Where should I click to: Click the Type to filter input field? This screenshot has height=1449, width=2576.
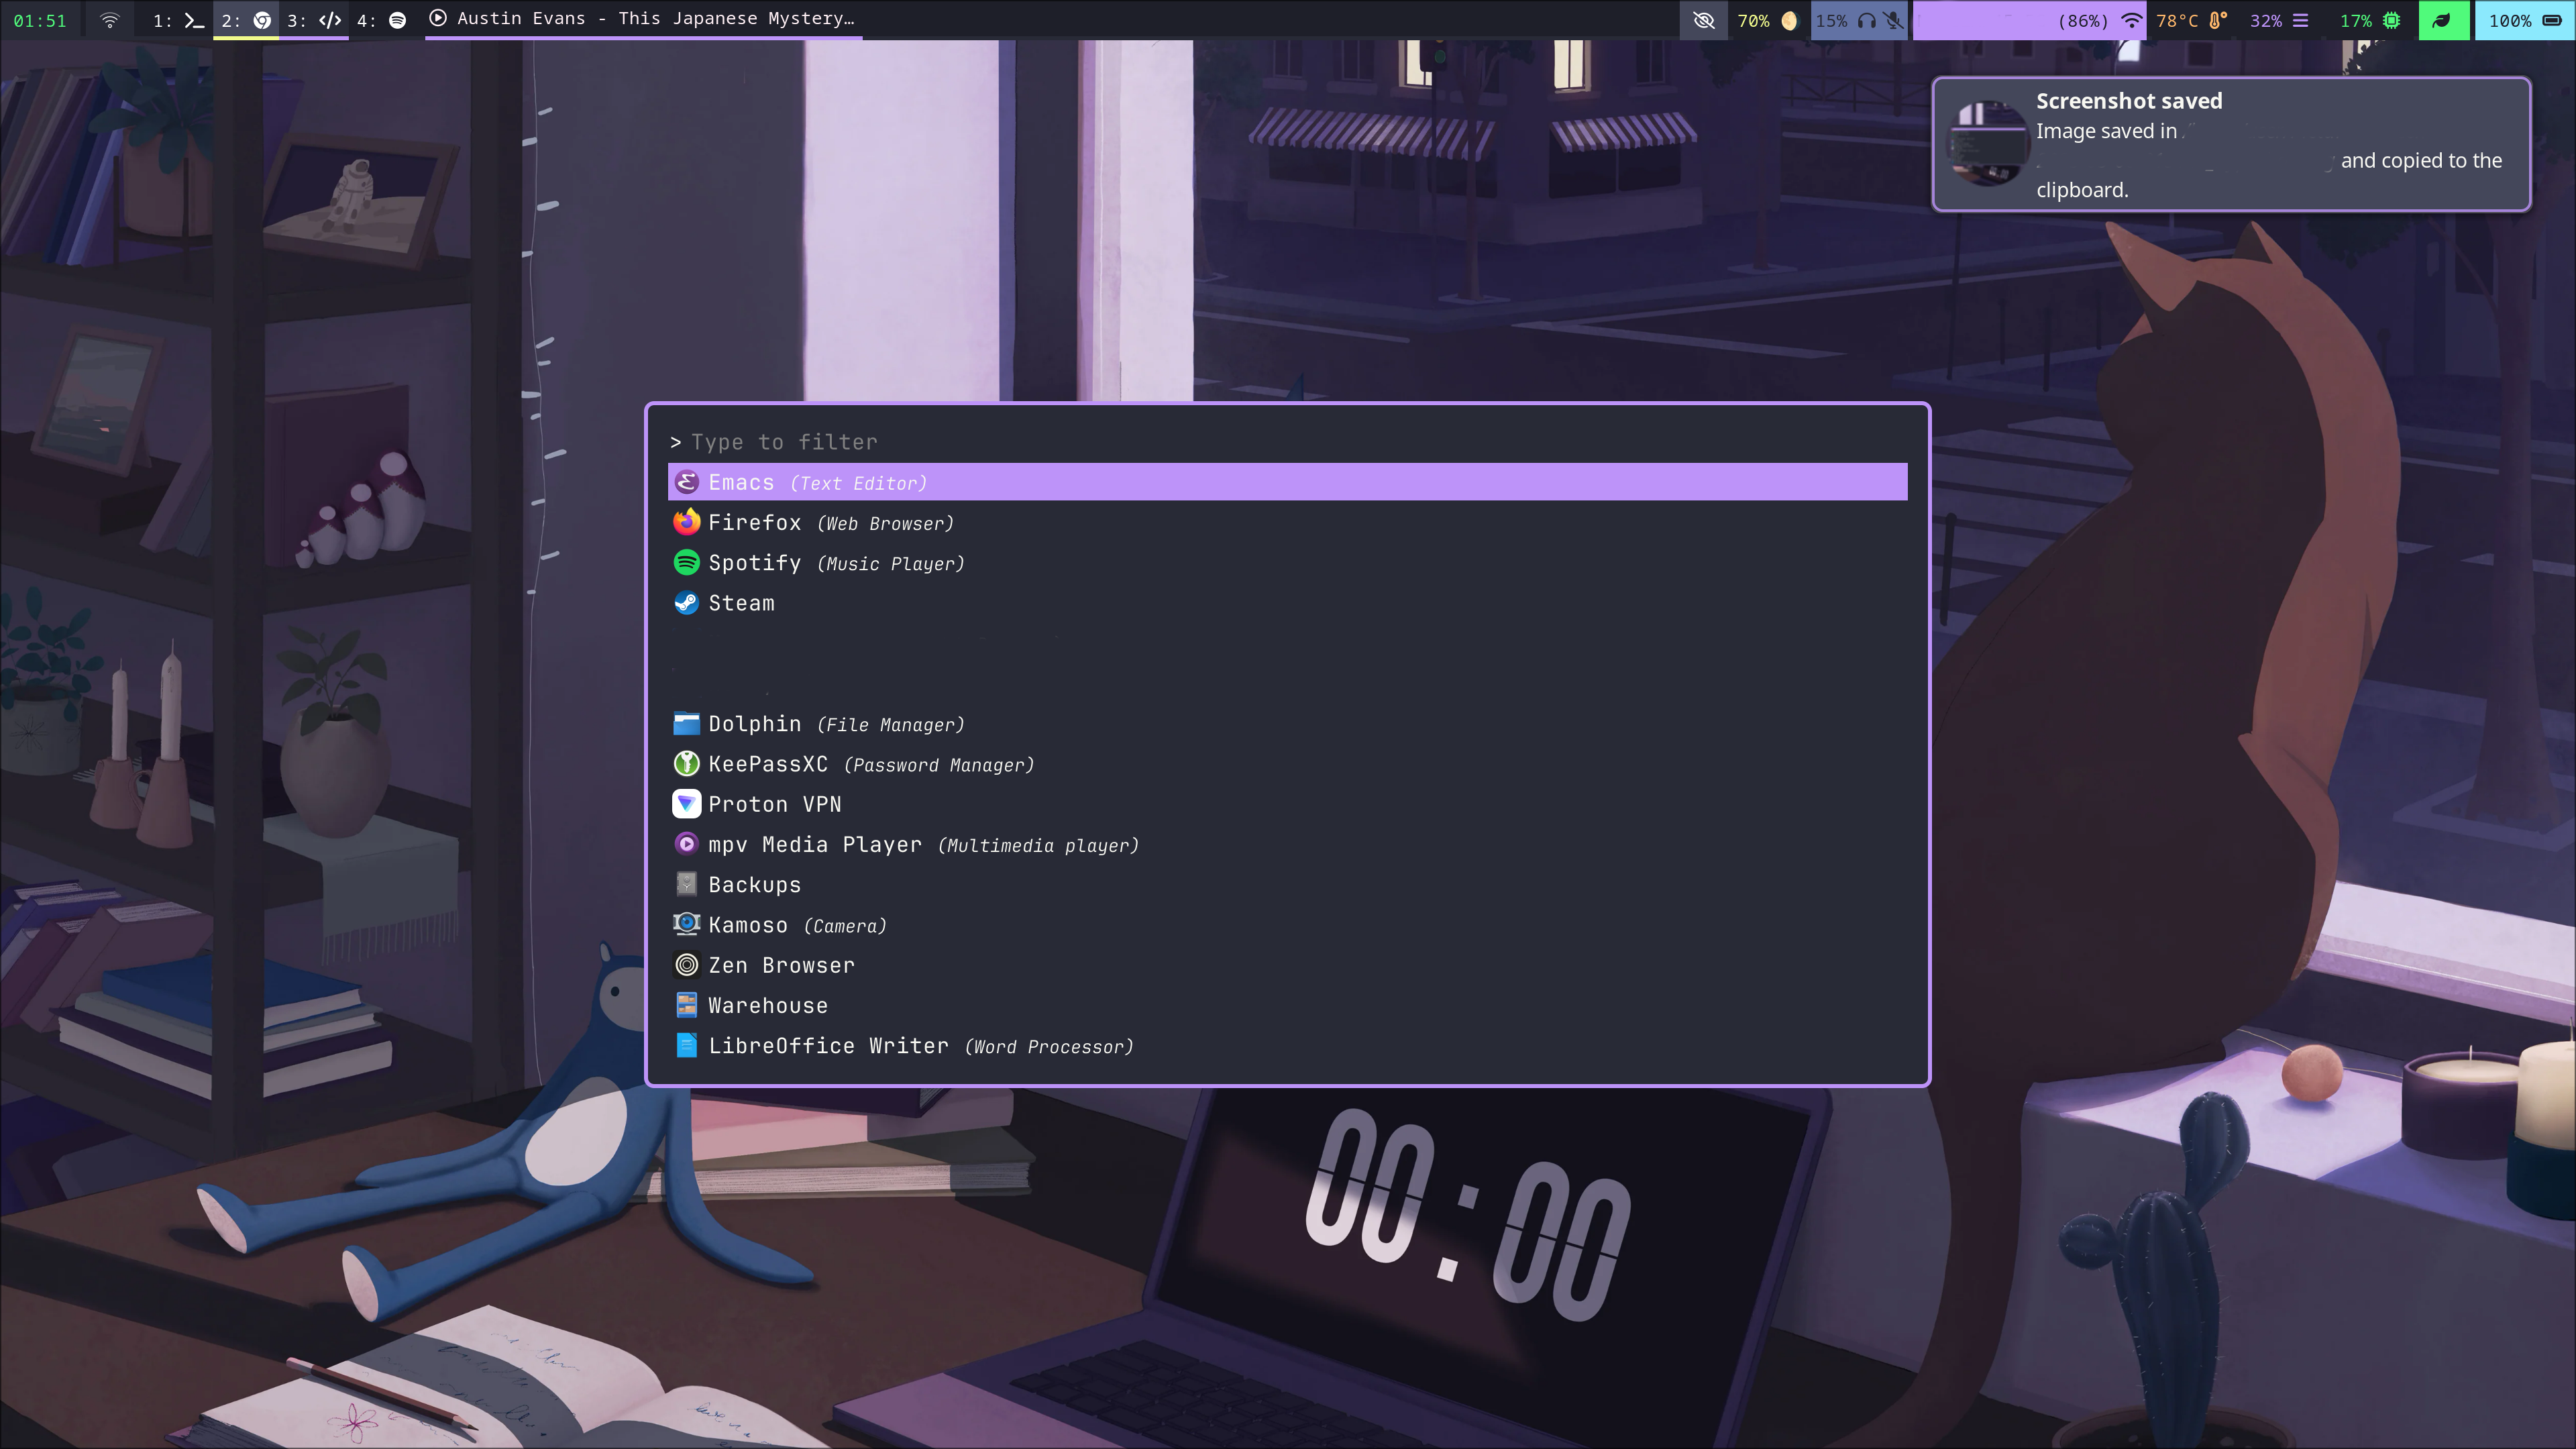[x=1287, y=441]
